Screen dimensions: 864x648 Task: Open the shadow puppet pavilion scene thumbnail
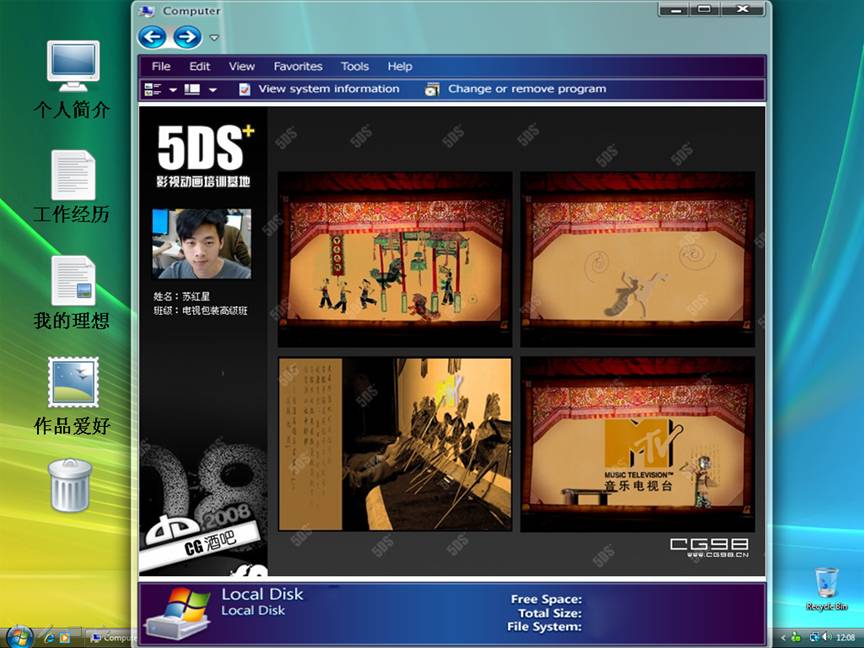395,259
